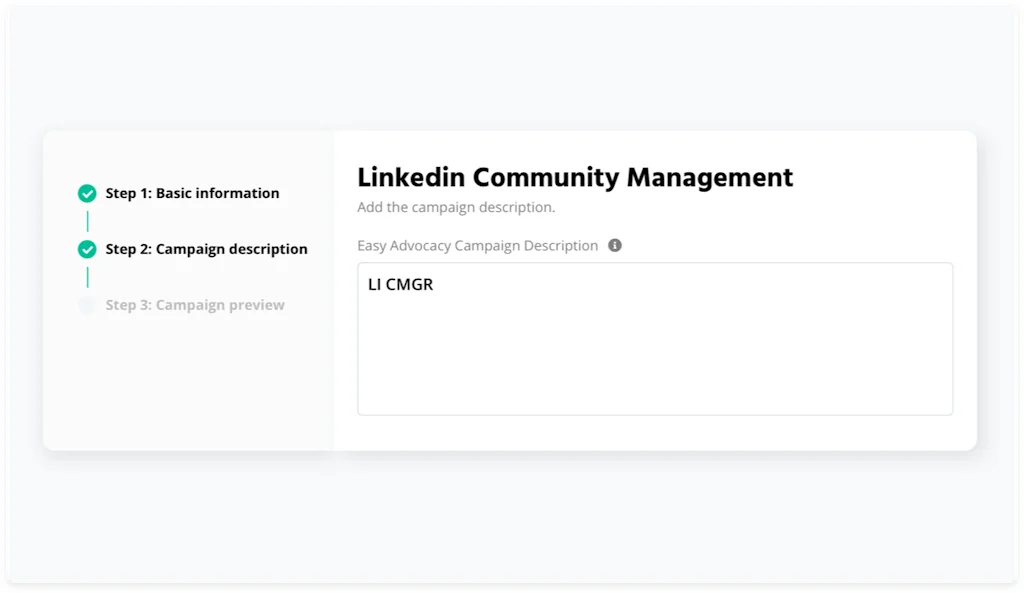Go to Step 3: Campaign preview

195,306
